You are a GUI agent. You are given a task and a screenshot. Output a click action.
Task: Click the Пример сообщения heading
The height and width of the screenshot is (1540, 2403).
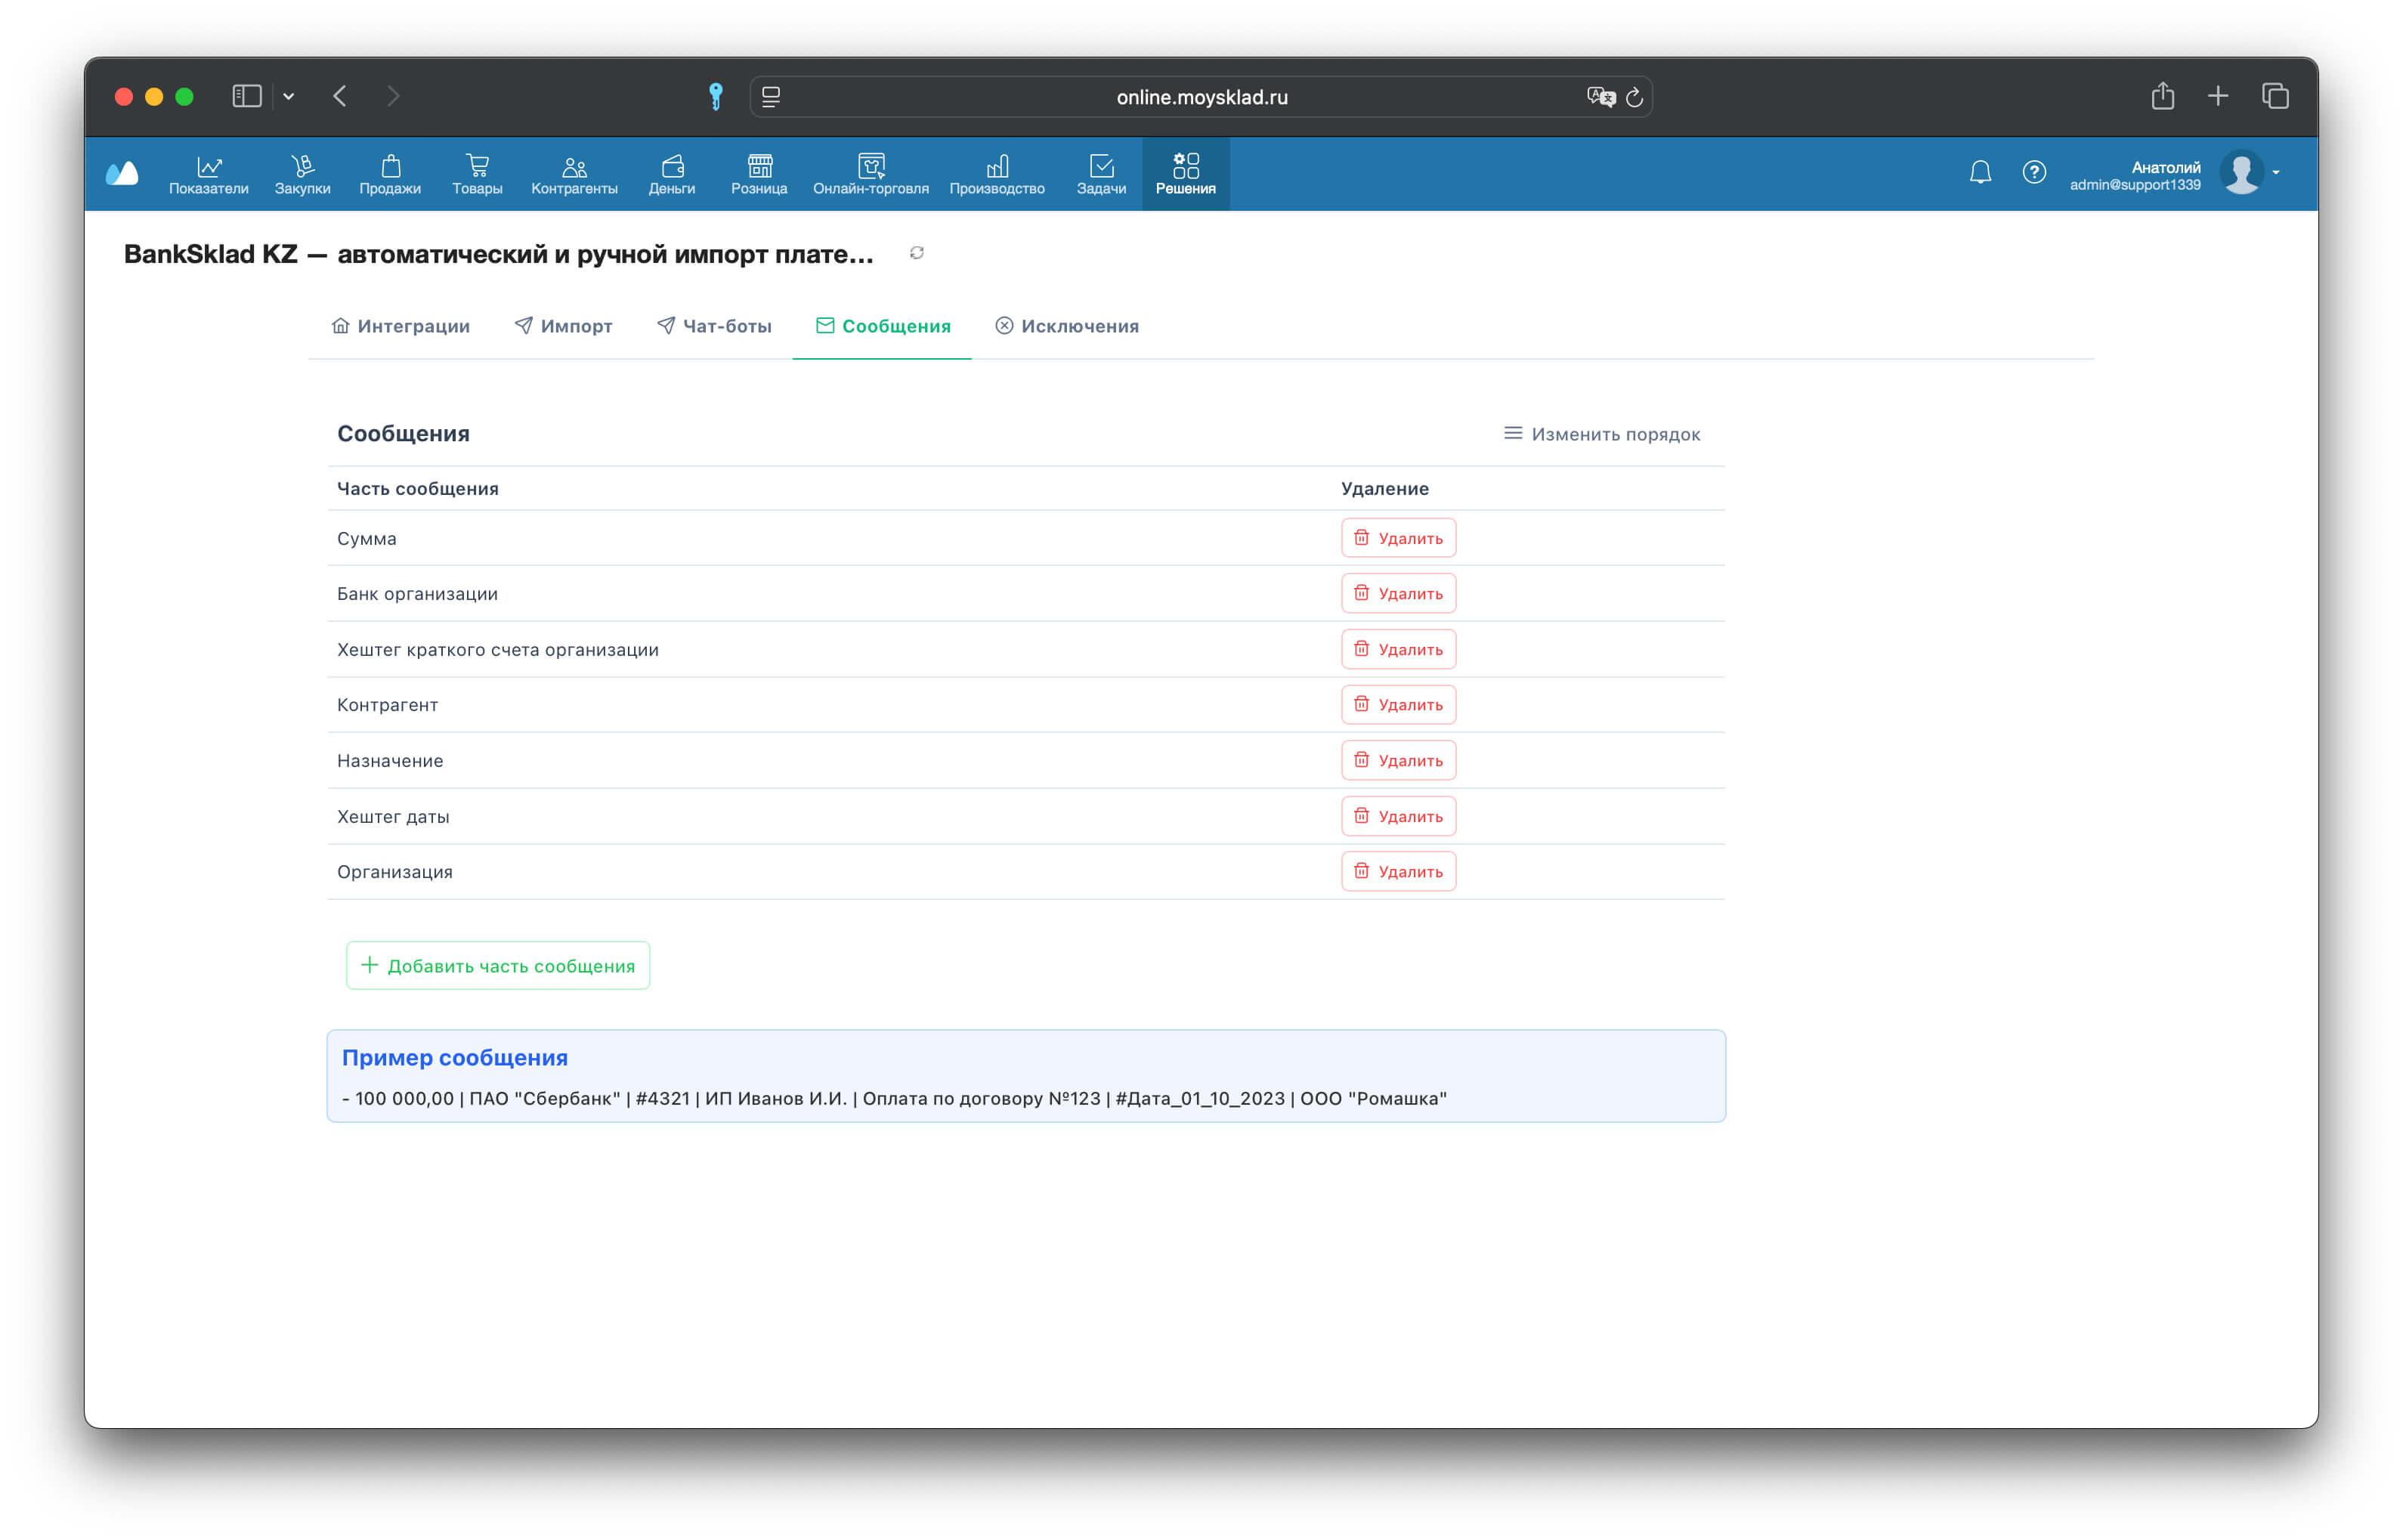454,1058
